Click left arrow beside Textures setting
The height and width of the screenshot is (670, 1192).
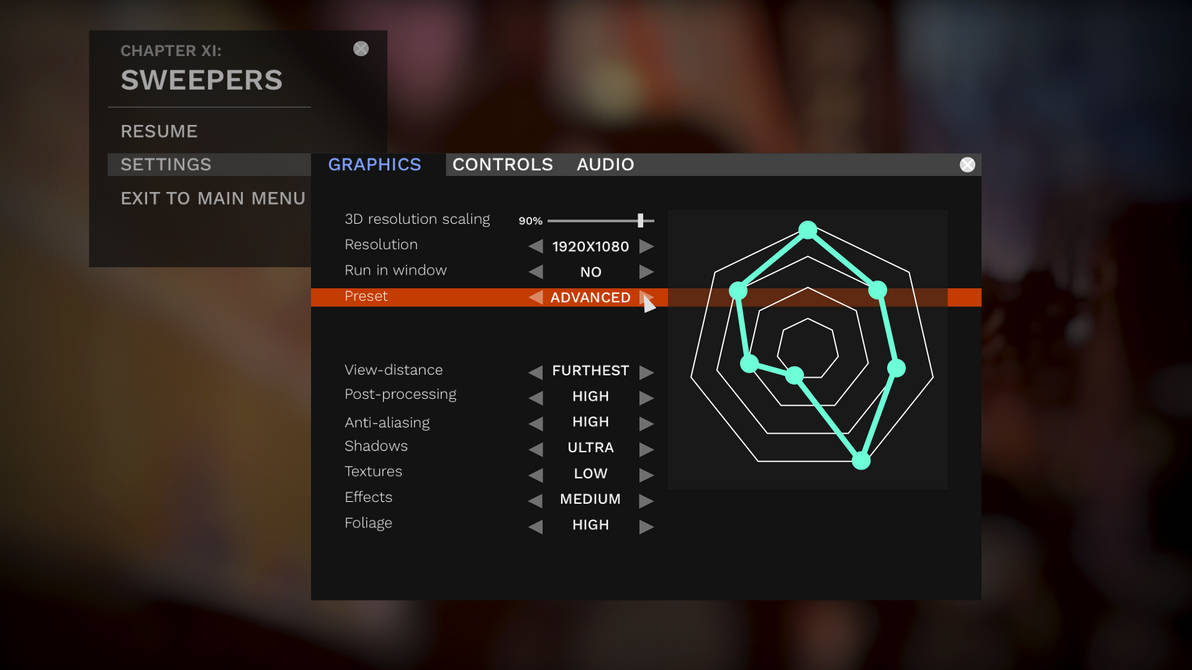click(535, 474)
